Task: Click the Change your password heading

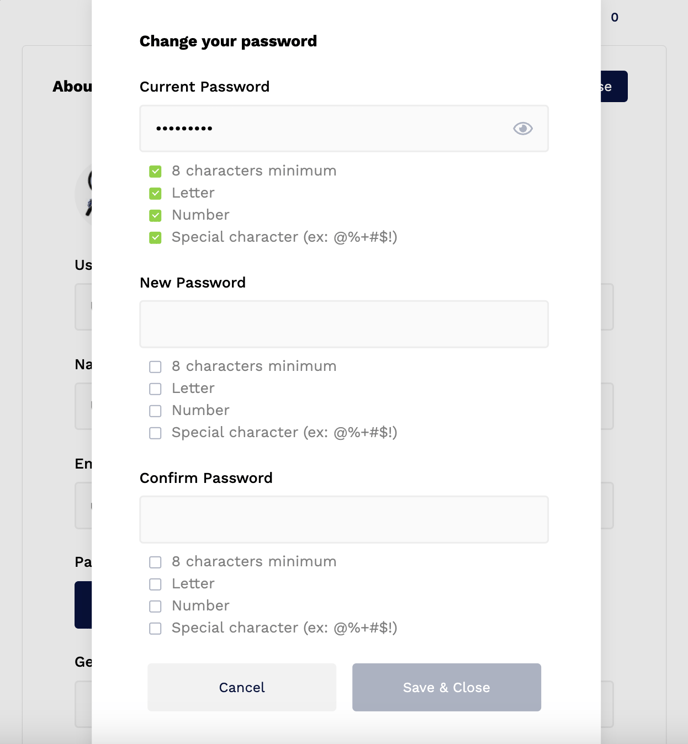Action: (x=228, y=41)
